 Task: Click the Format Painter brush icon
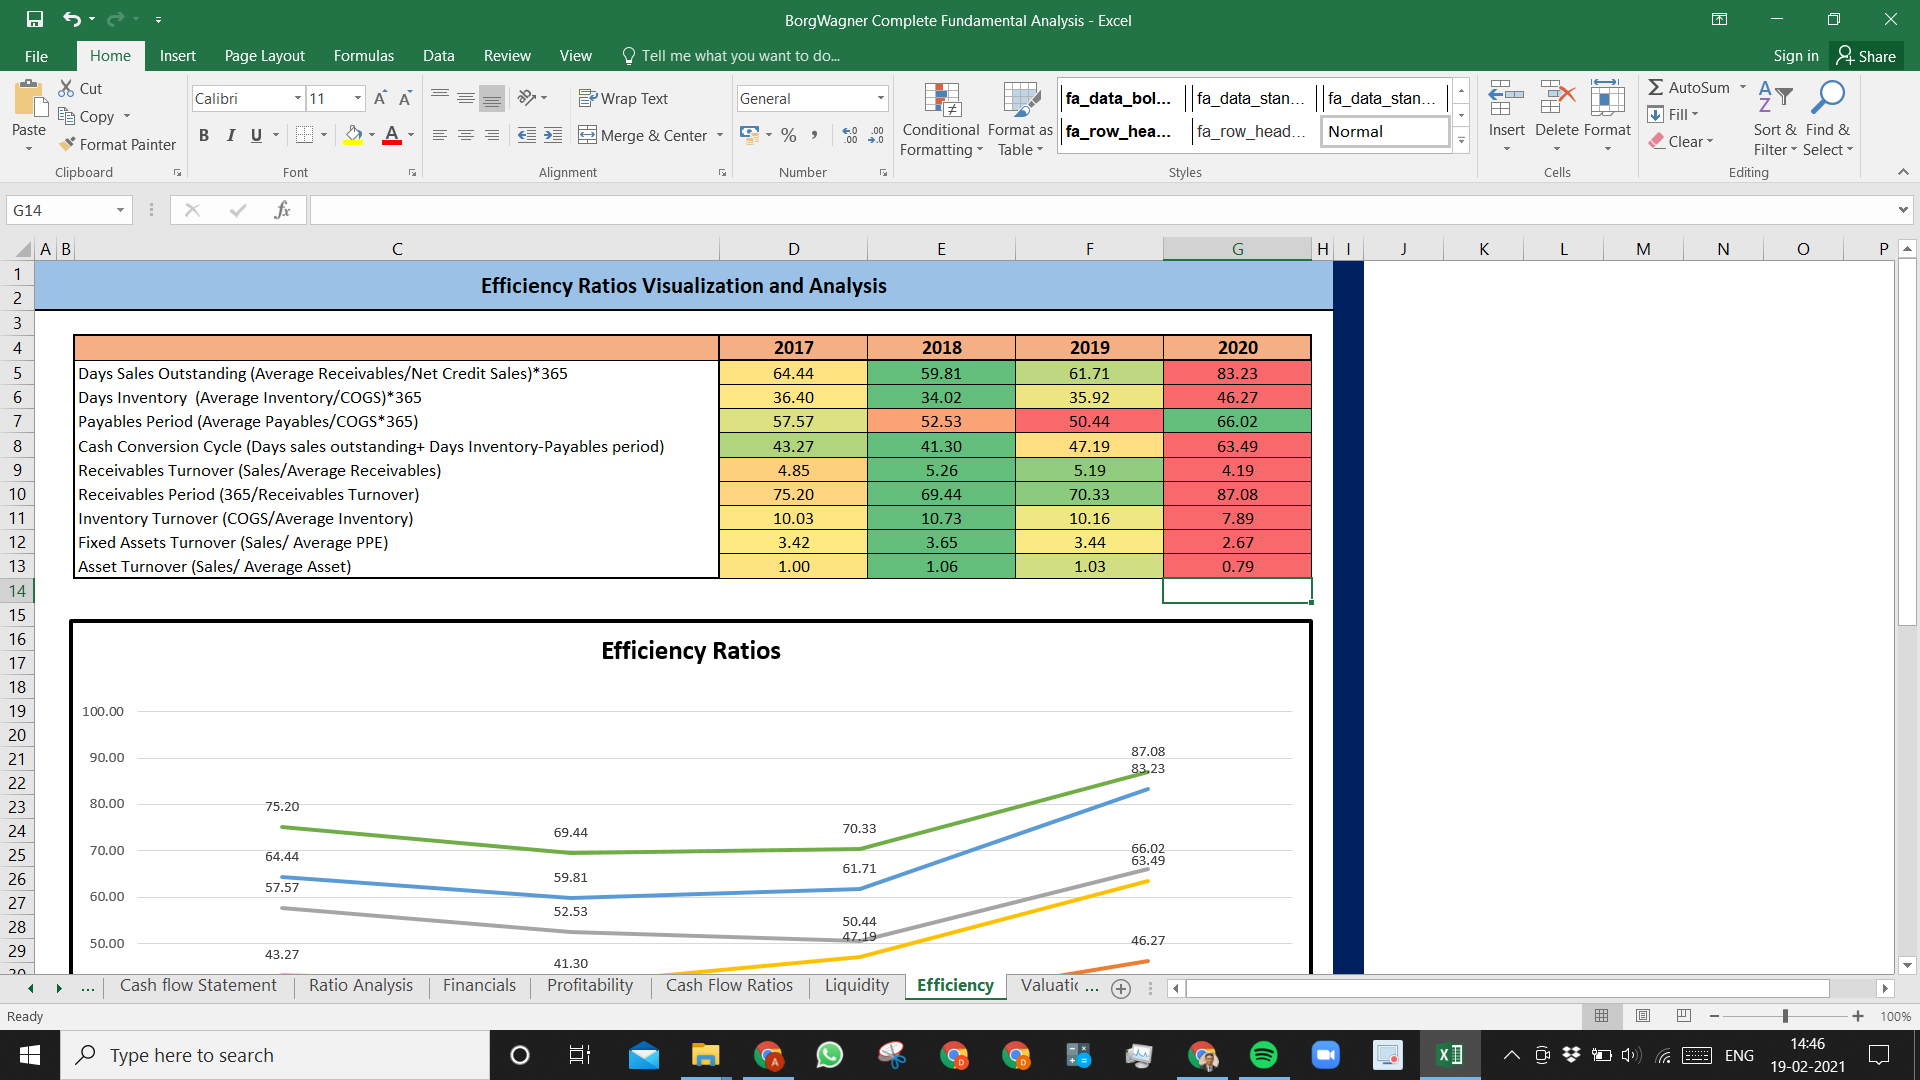[x=67, y=145]
